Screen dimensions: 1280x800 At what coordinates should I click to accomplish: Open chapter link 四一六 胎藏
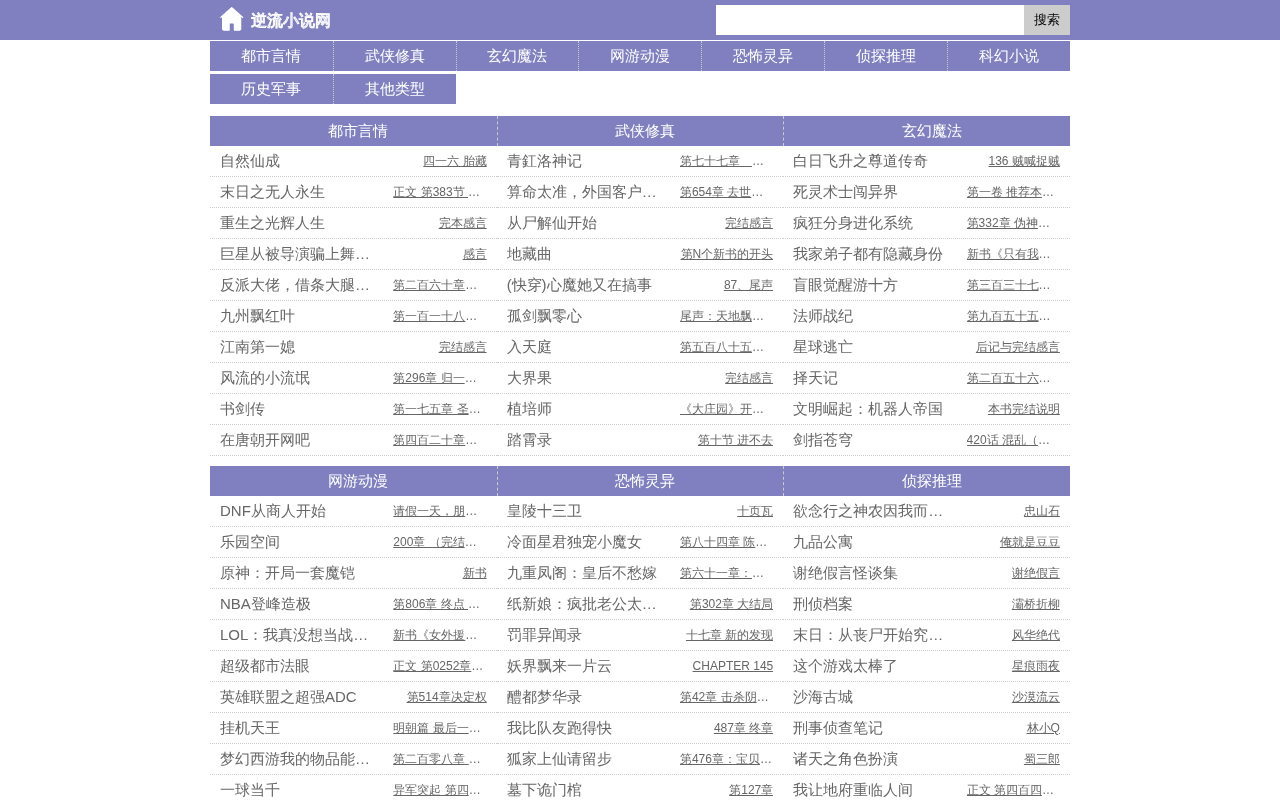click(x=455, y=161)
